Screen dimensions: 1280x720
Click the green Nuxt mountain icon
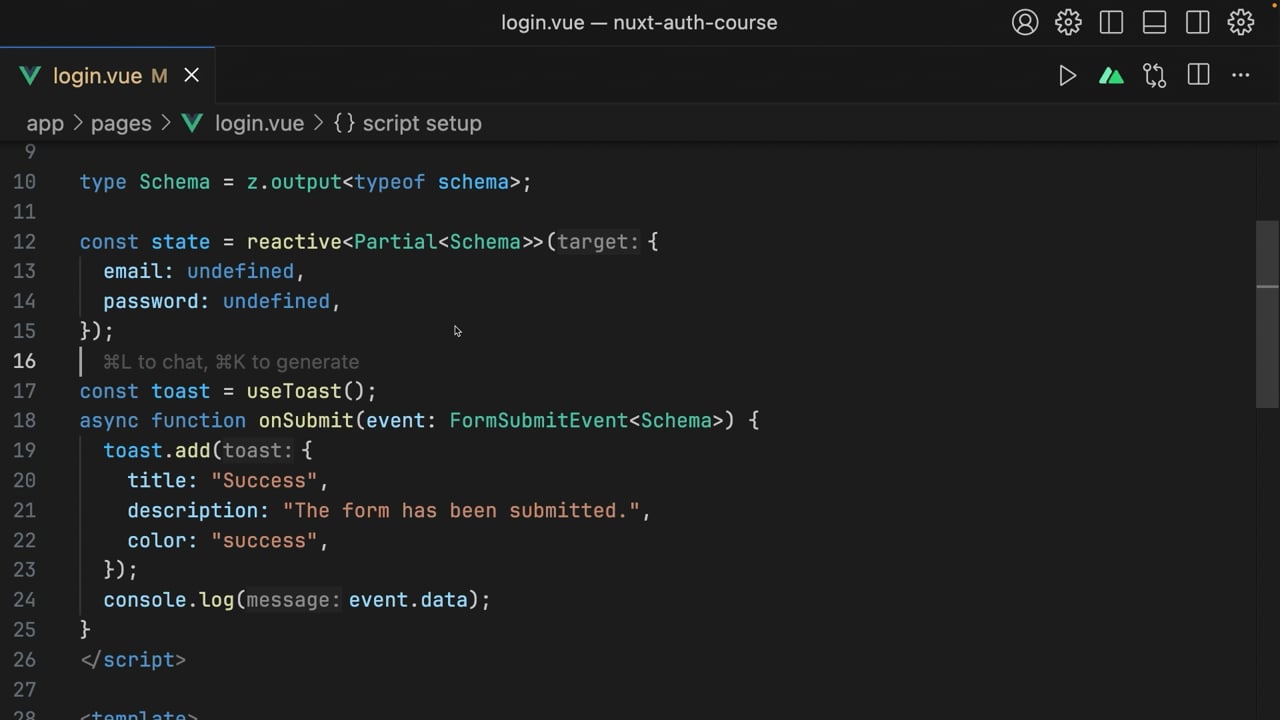1111,76
